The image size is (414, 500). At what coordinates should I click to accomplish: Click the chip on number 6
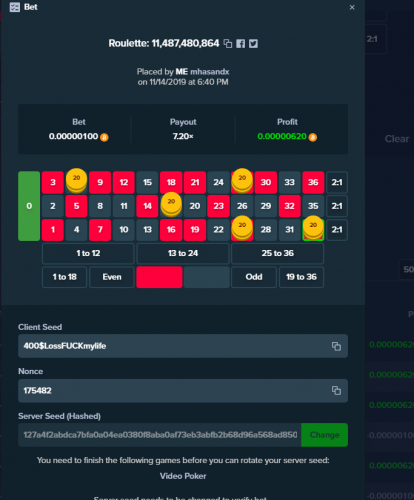(x=77, y=181)
